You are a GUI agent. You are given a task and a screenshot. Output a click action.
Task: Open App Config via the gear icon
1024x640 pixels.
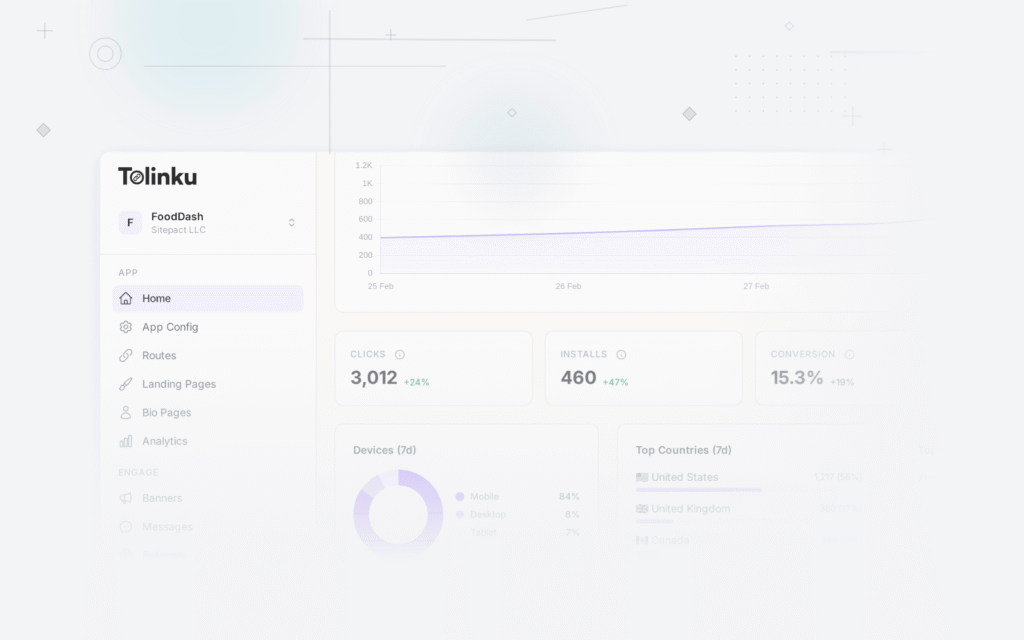[x=125, y=326]
